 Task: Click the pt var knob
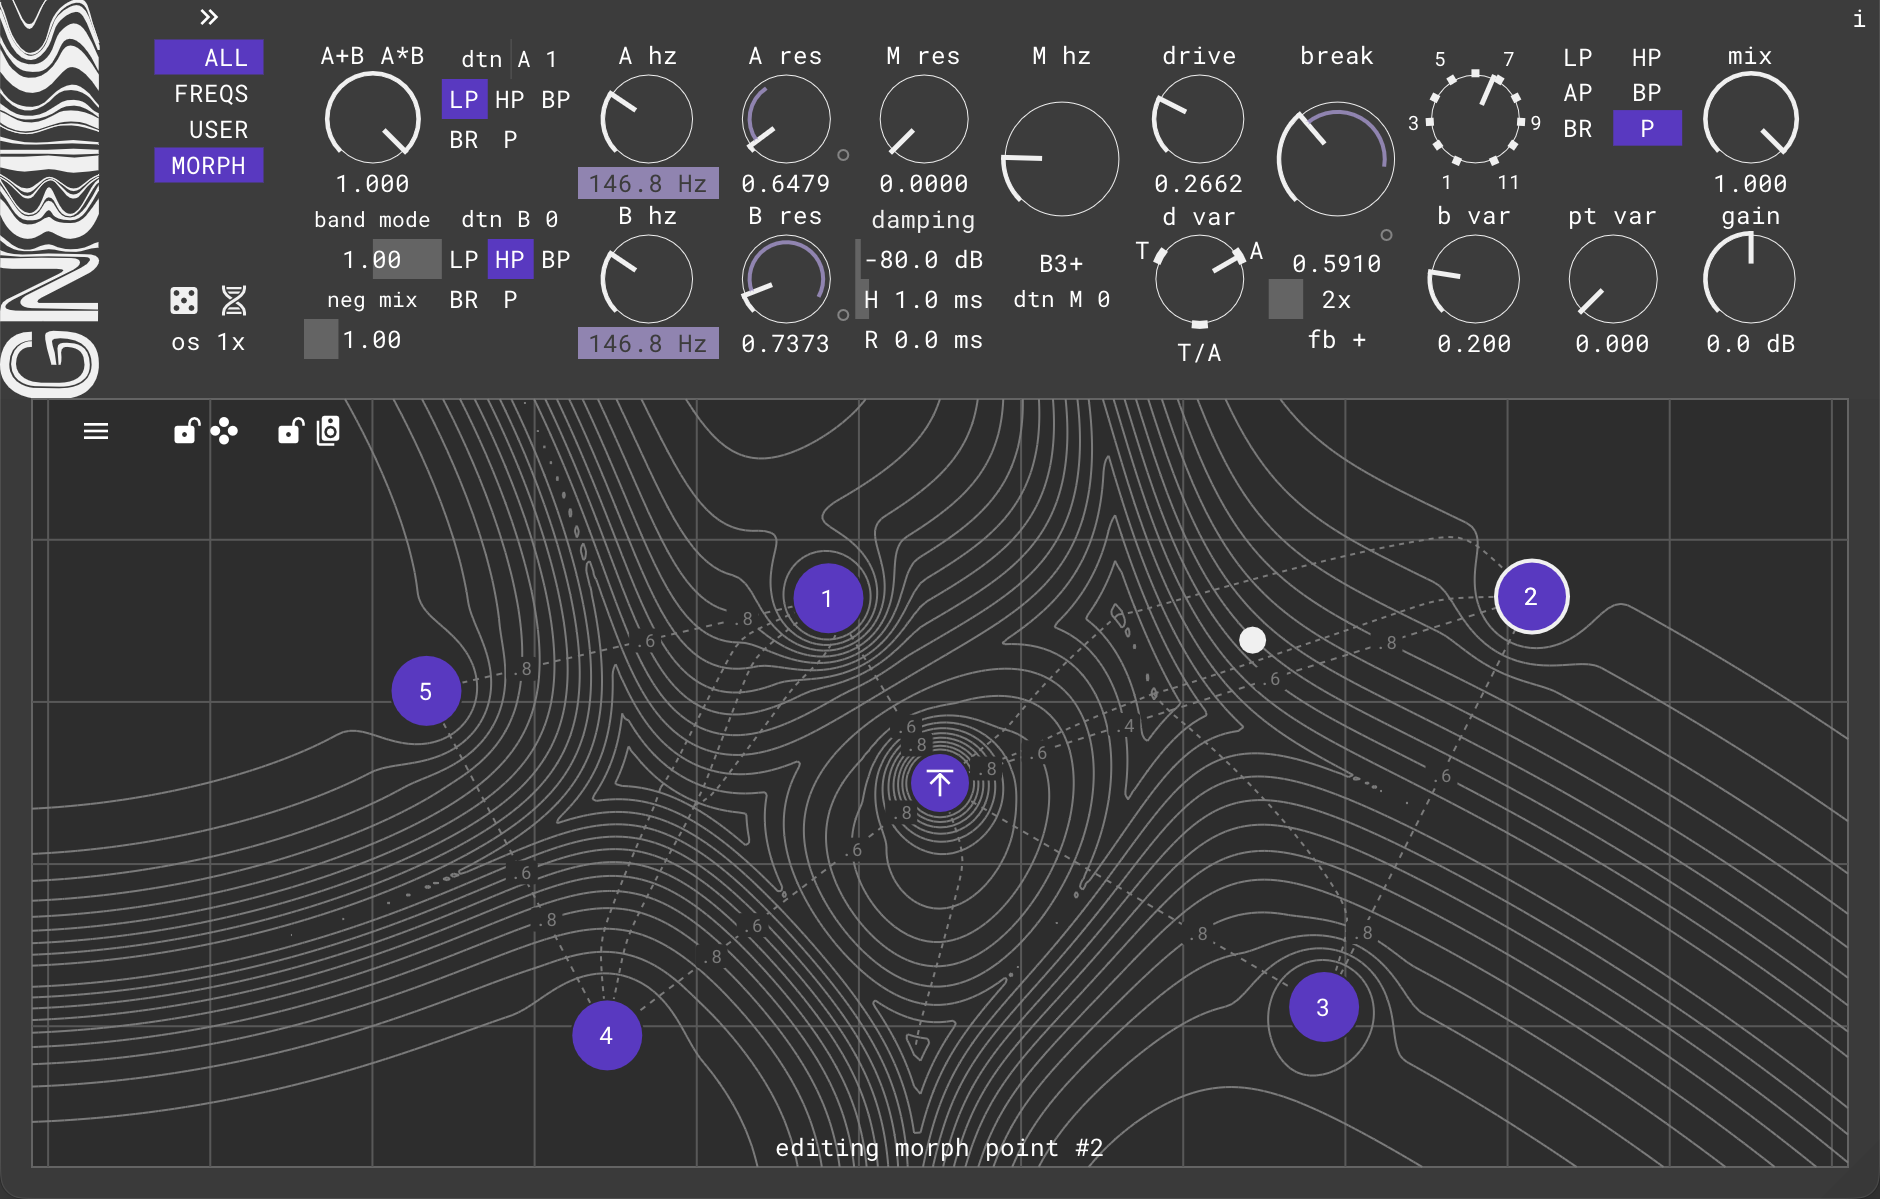pos(1612,279)
